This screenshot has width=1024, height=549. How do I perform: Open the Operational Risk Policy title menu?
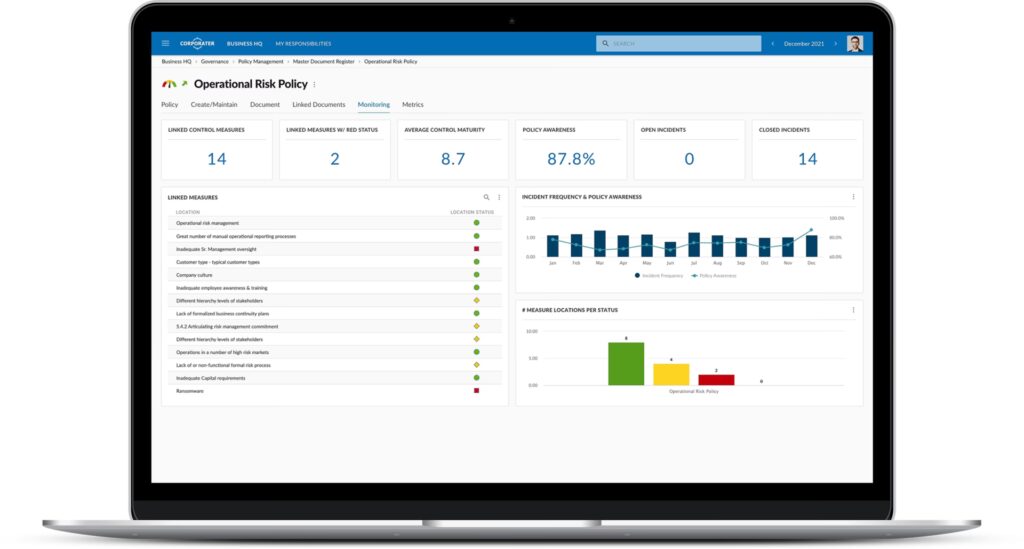pos(314,85)
